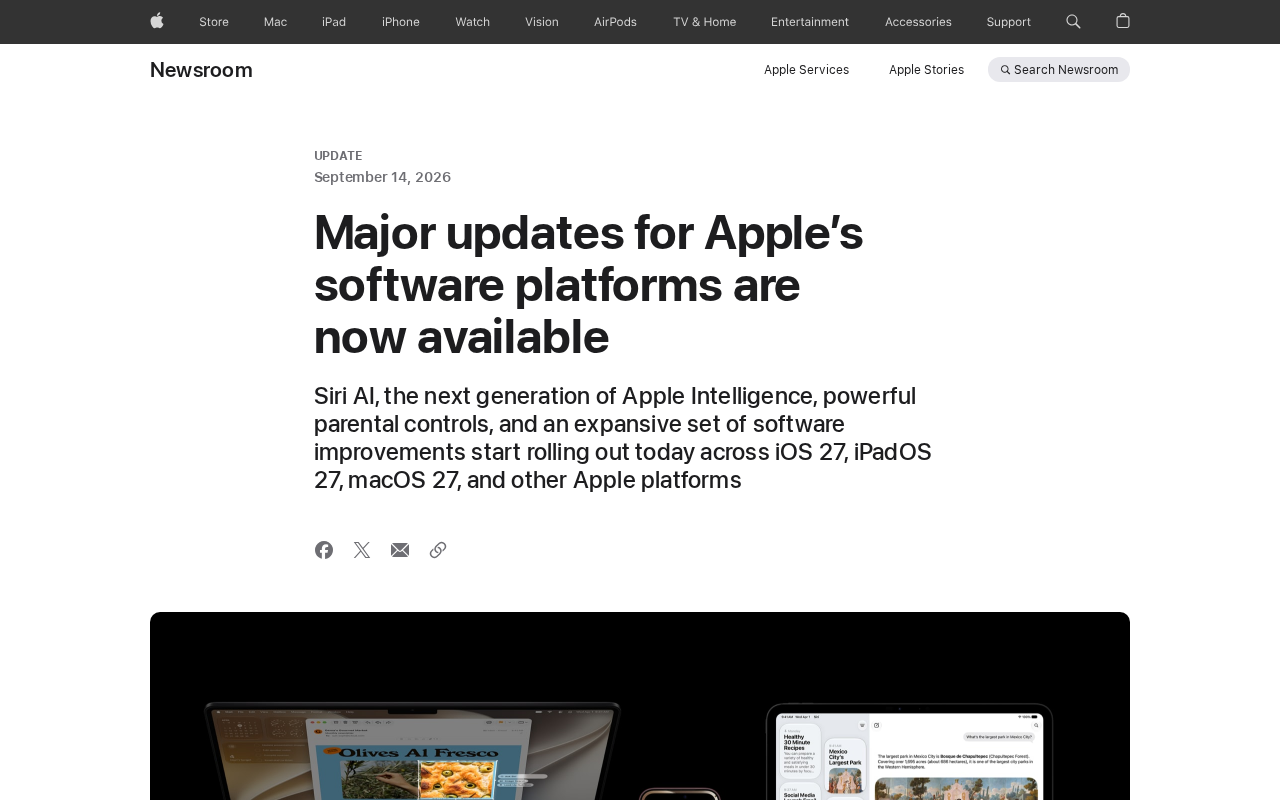The width and height of the screenshot is (1280, 800).
Task: Open the TV & Home menu
Action: pyautogui.click(x=704, y=22)
